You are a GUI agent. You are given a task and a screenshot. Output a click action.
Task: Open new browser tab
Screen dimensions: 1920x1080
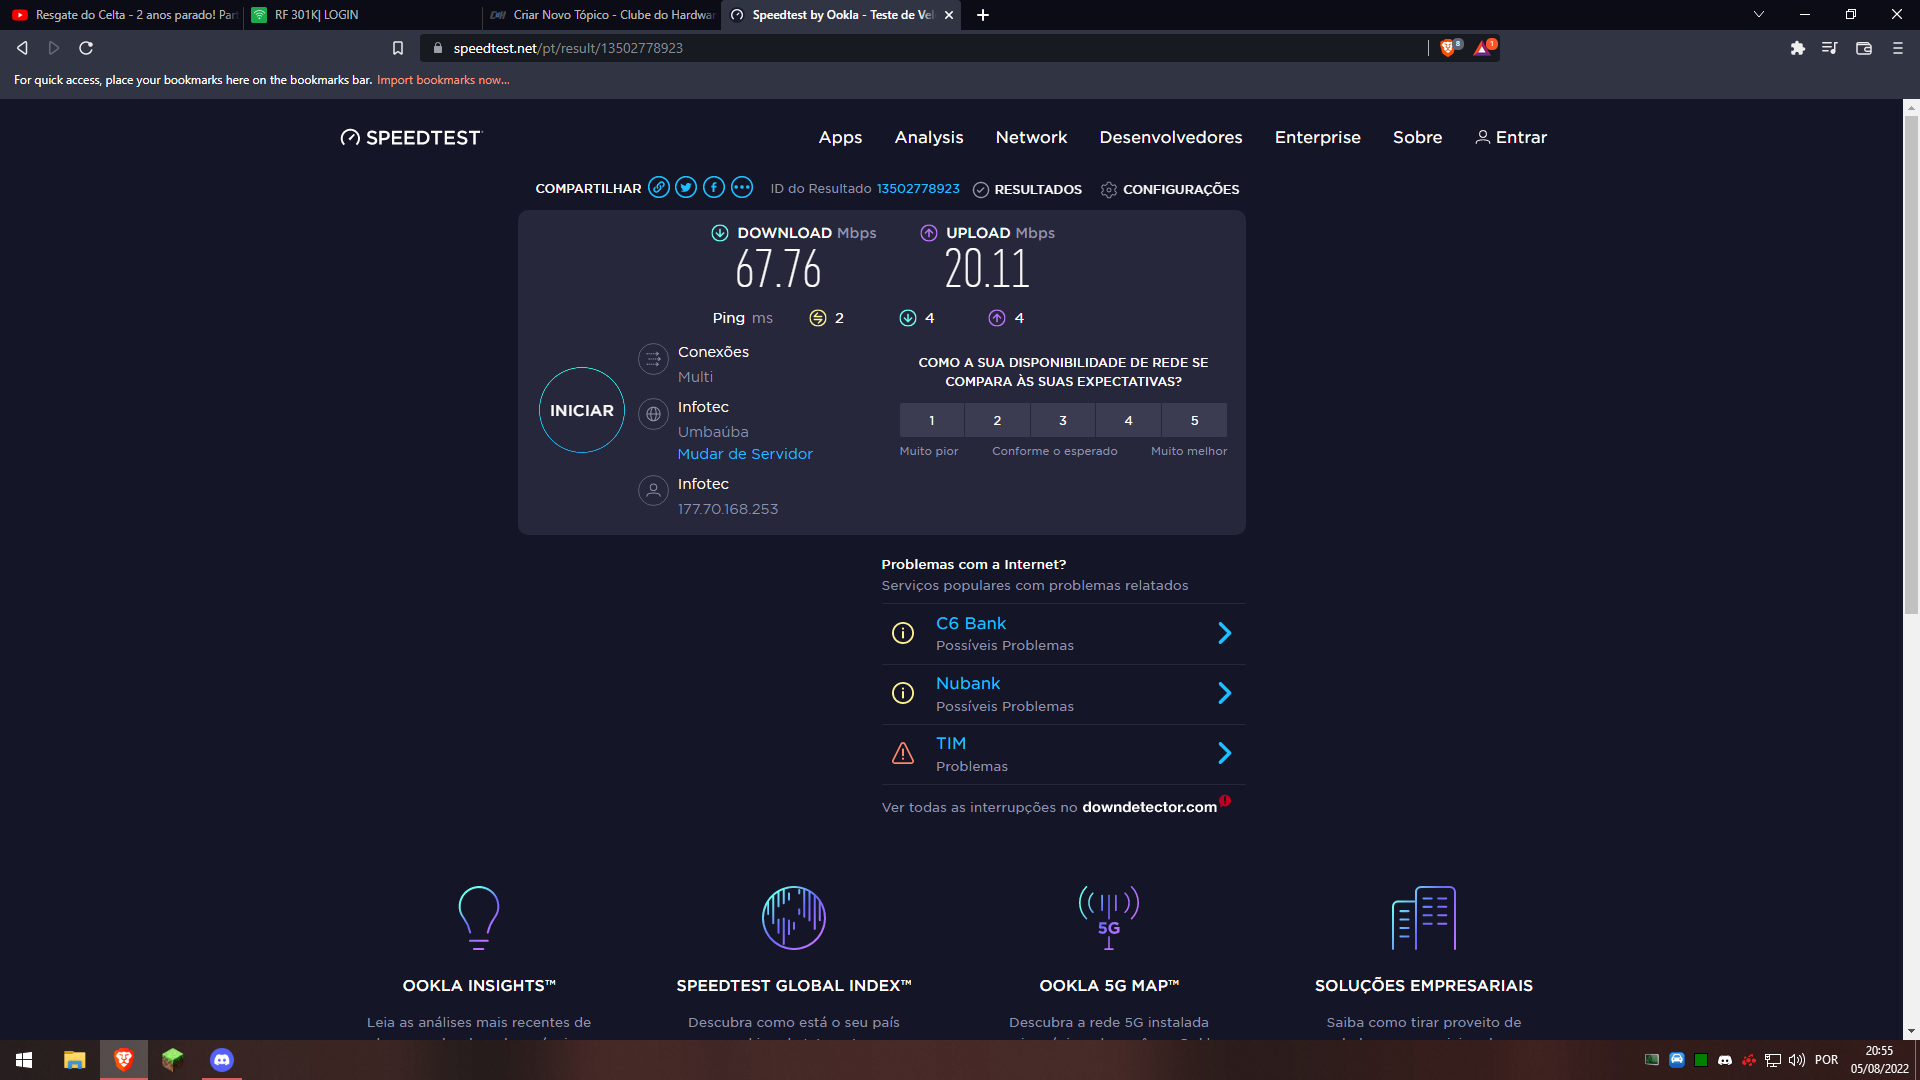point(983,15)
